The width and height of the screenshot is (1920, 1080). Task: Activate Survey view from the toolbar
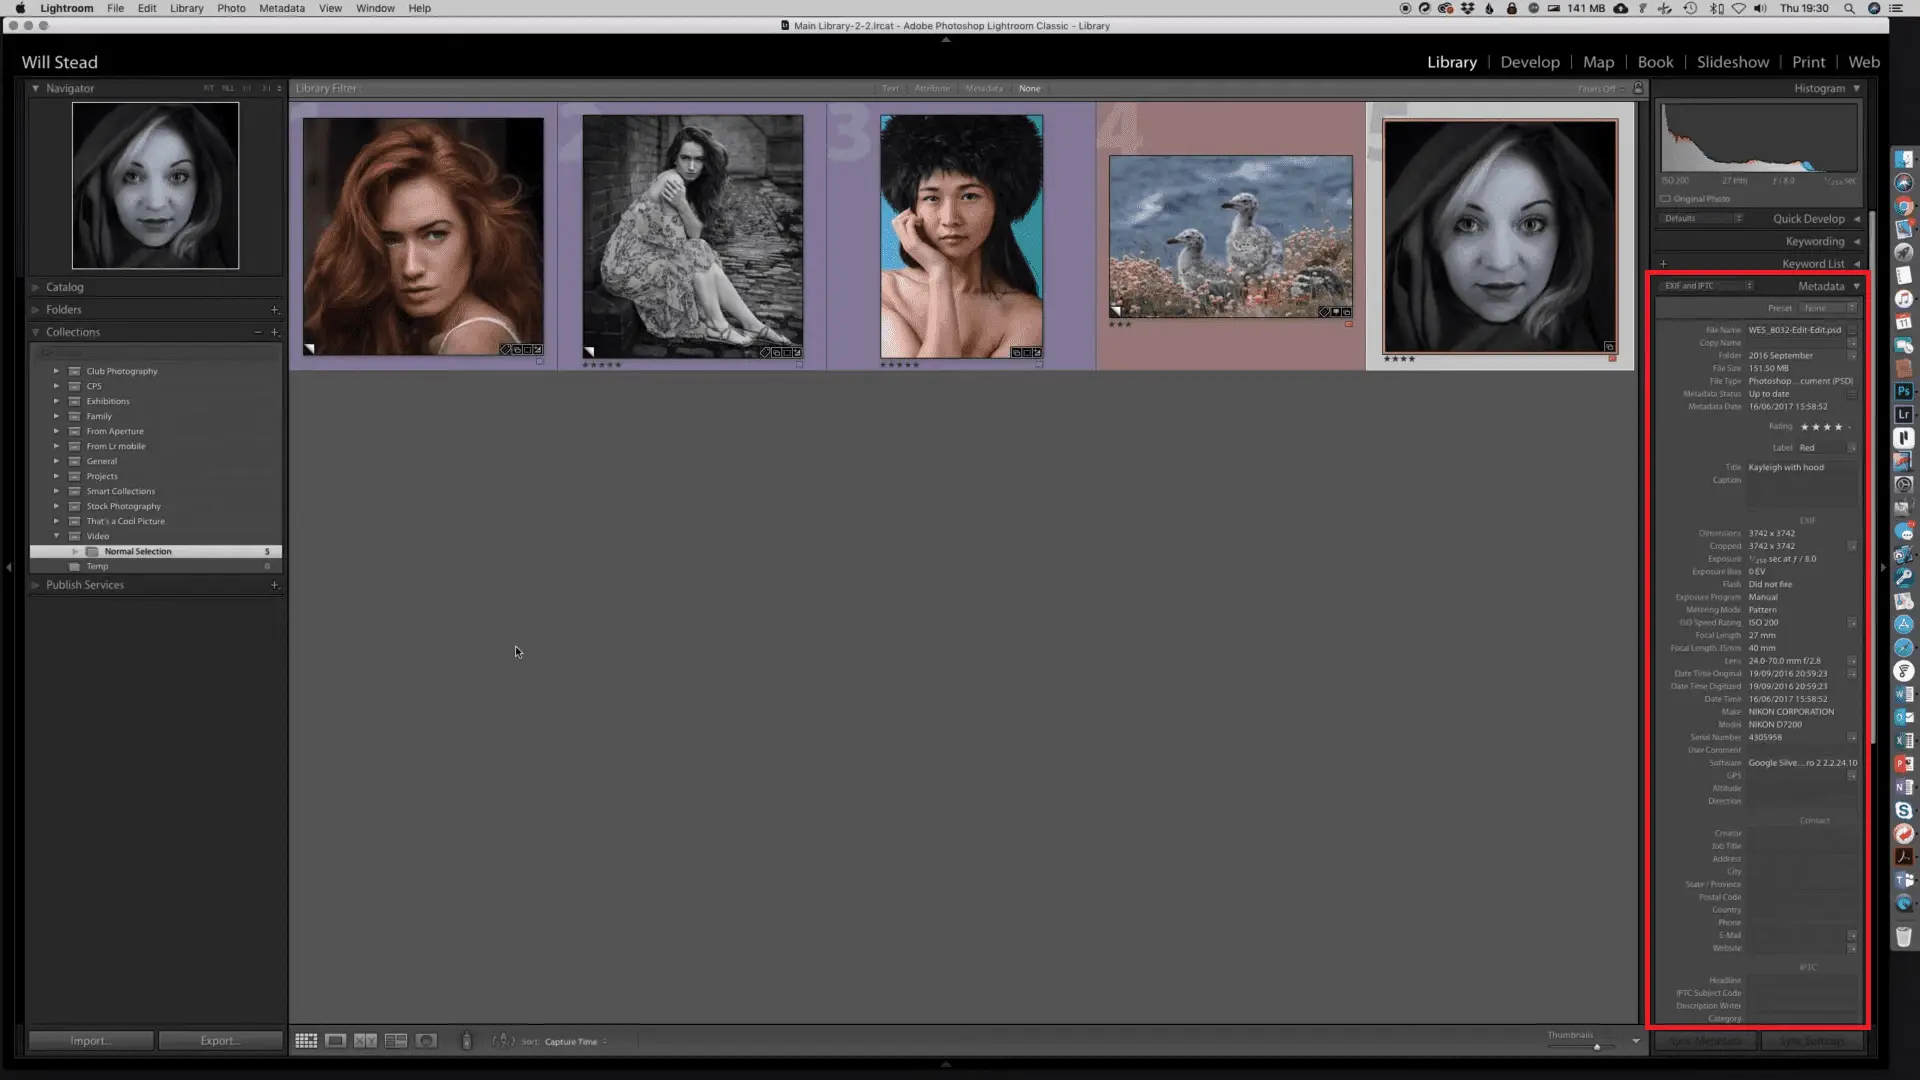[x=396, y=1041]
